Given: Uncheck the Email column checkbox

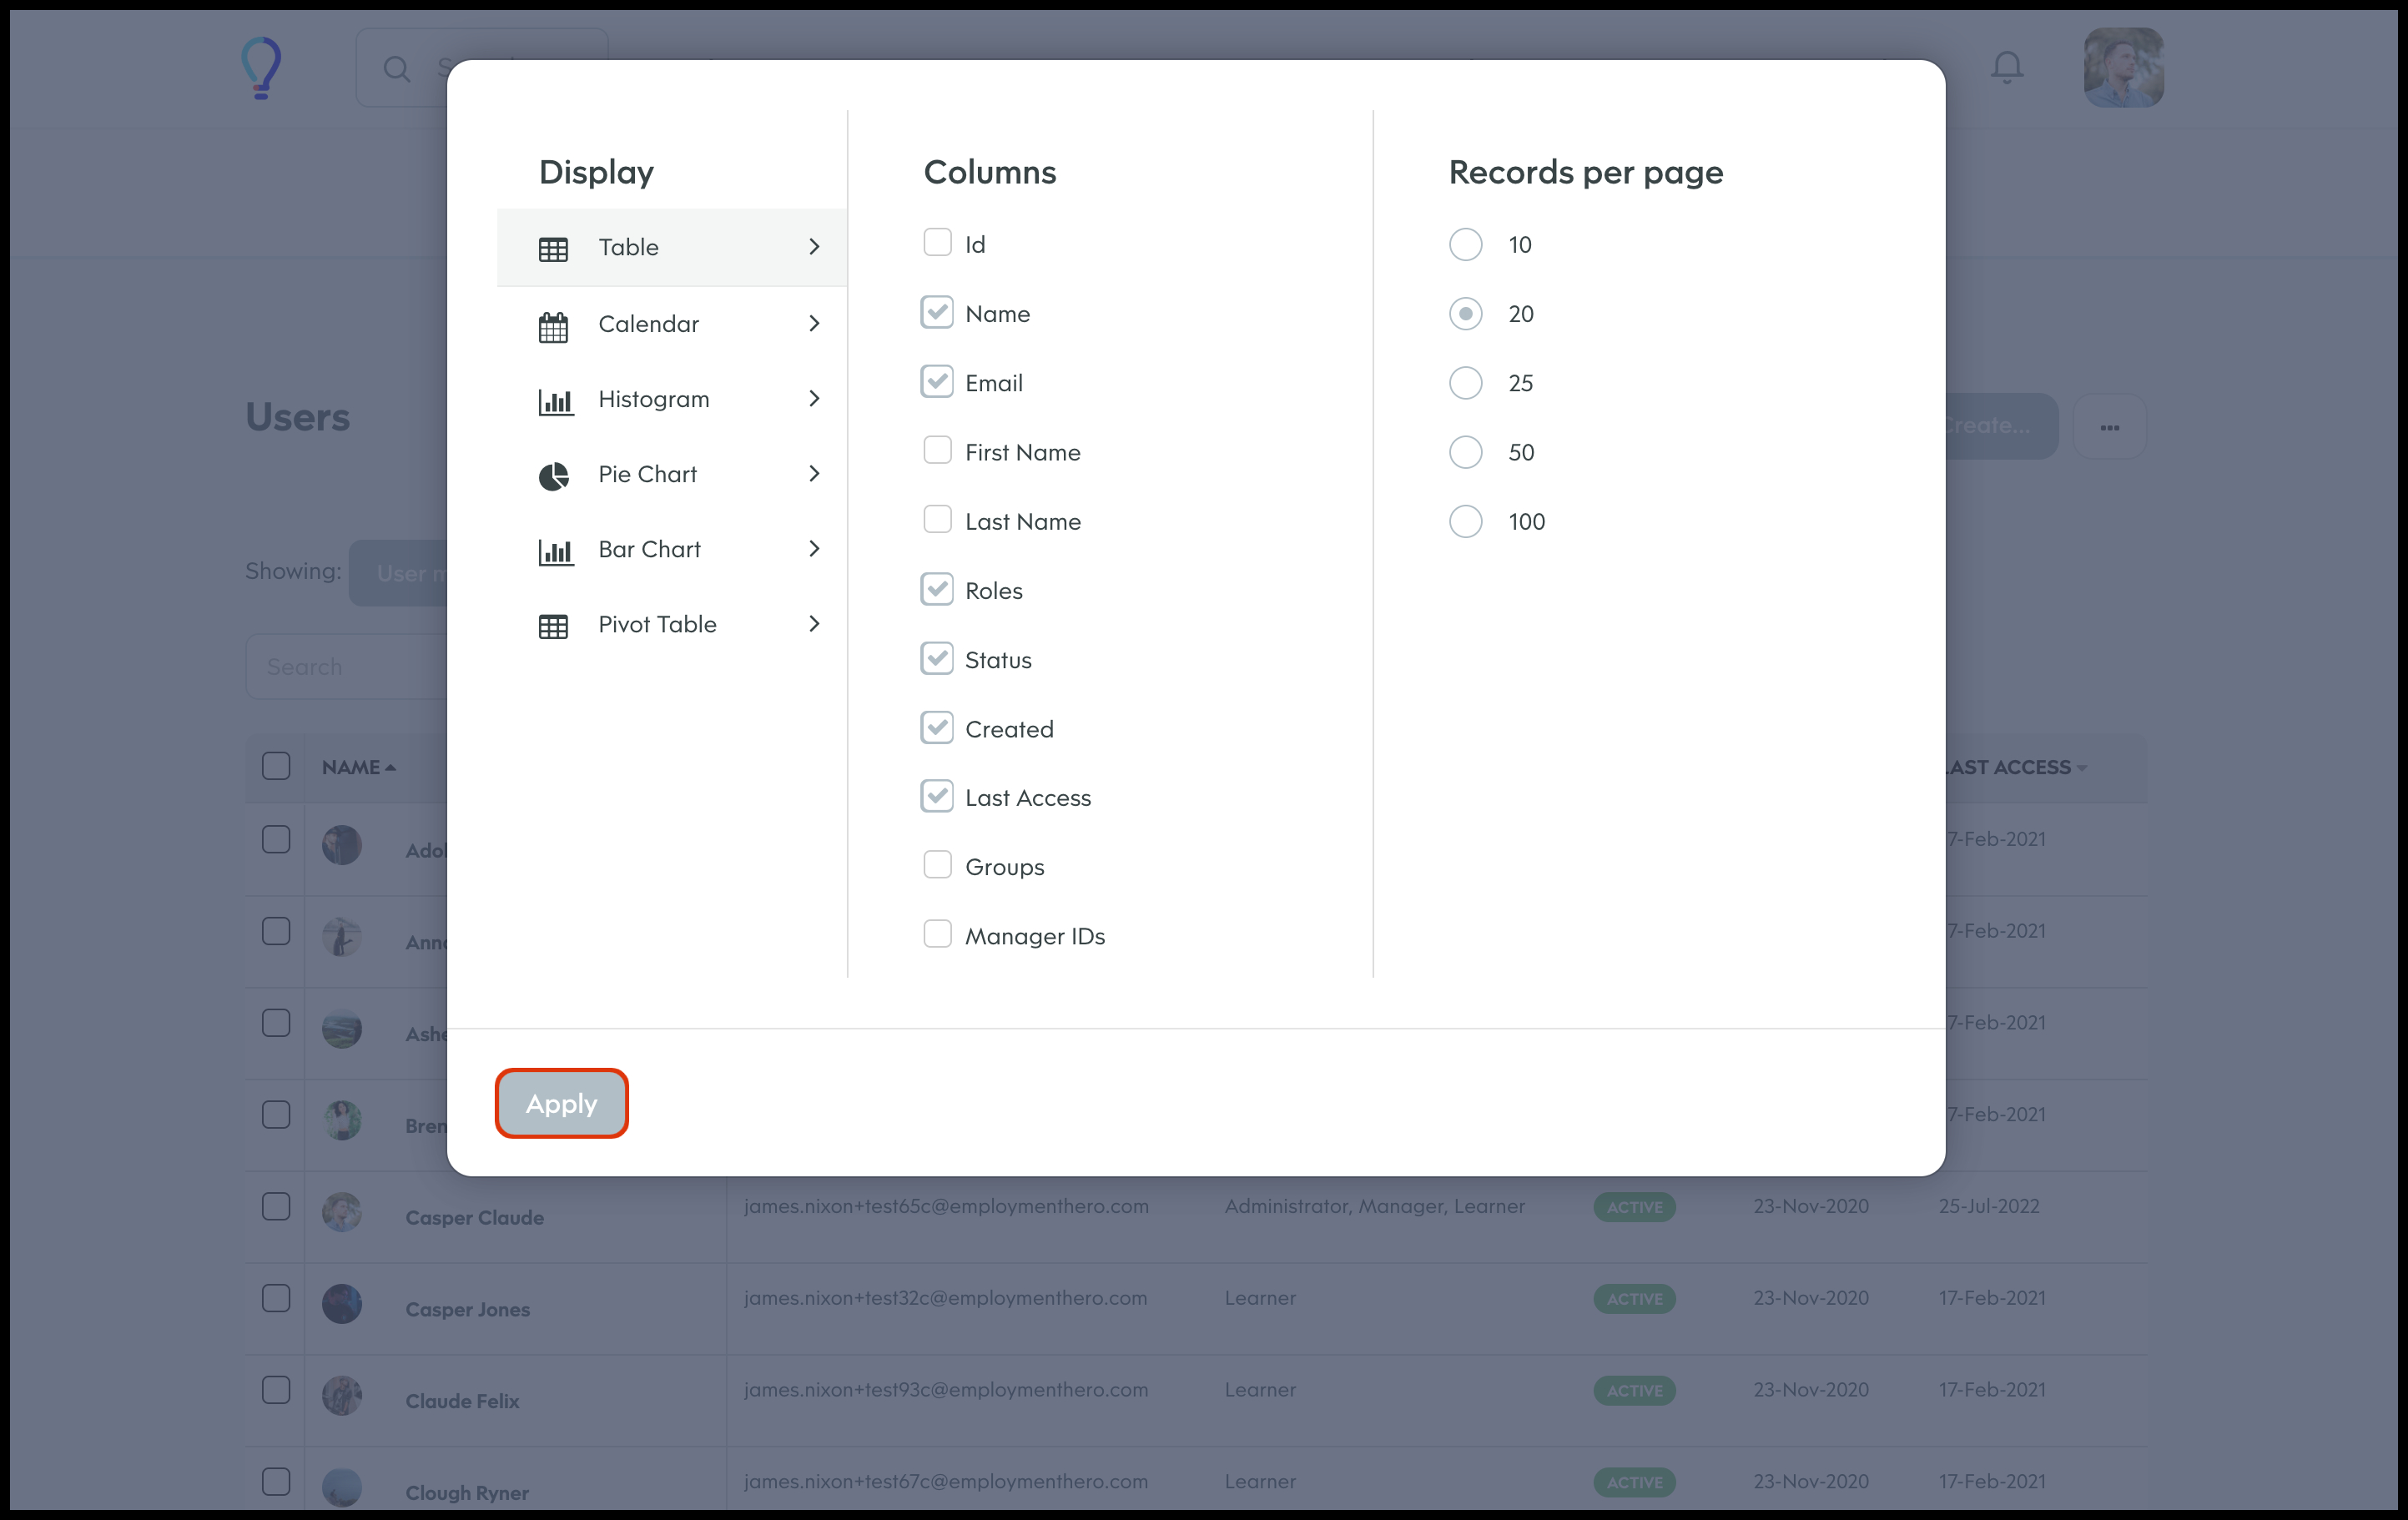Looking at the screenshot, I should tap(937, 382).
